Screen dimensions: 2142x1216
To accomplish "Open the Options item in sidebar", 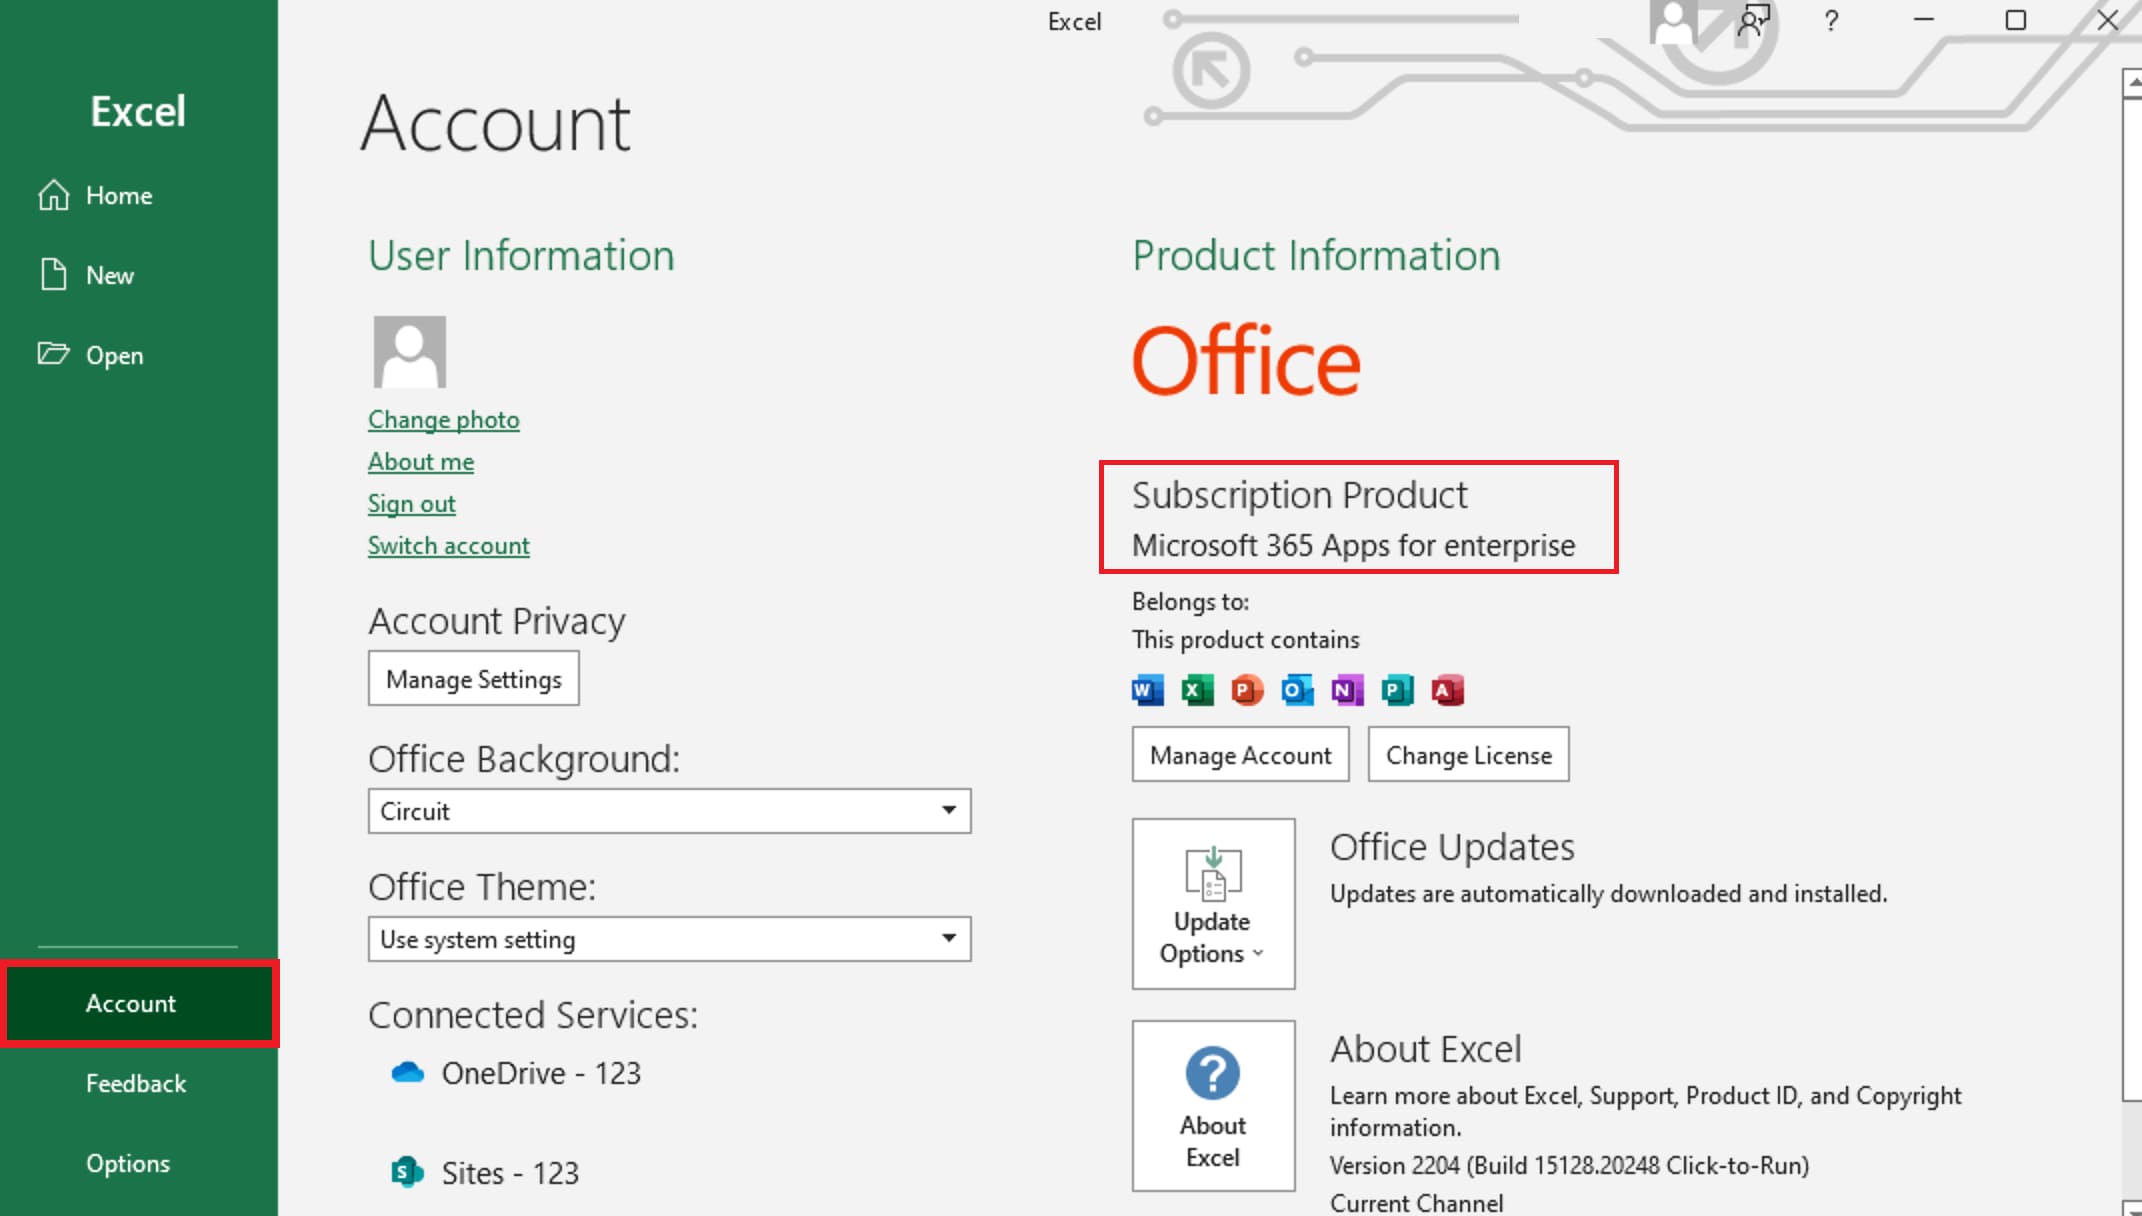I will click(x=128, y=1163).
